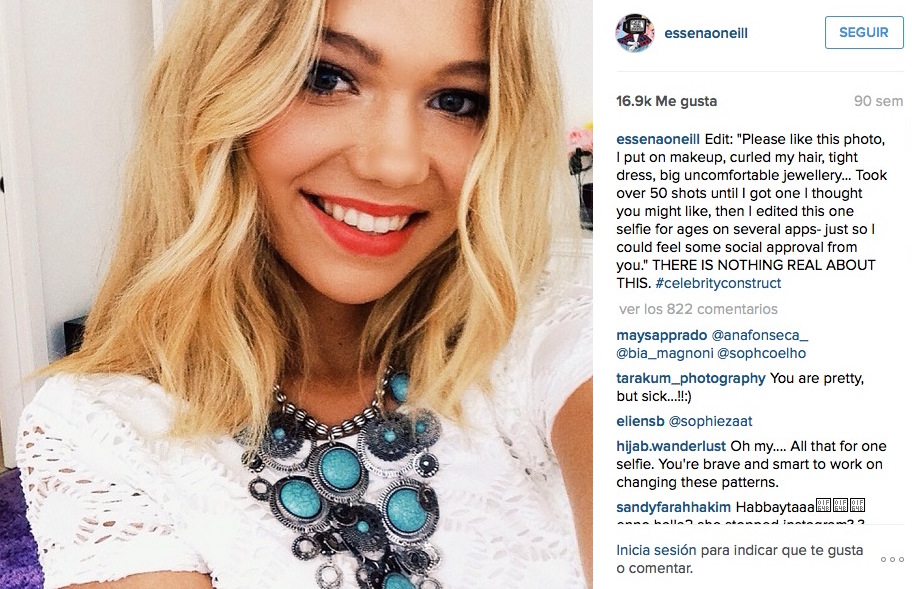Open eliensb commenter profile
Viewport: 912px width, 589px height.
tap(640, 421)
